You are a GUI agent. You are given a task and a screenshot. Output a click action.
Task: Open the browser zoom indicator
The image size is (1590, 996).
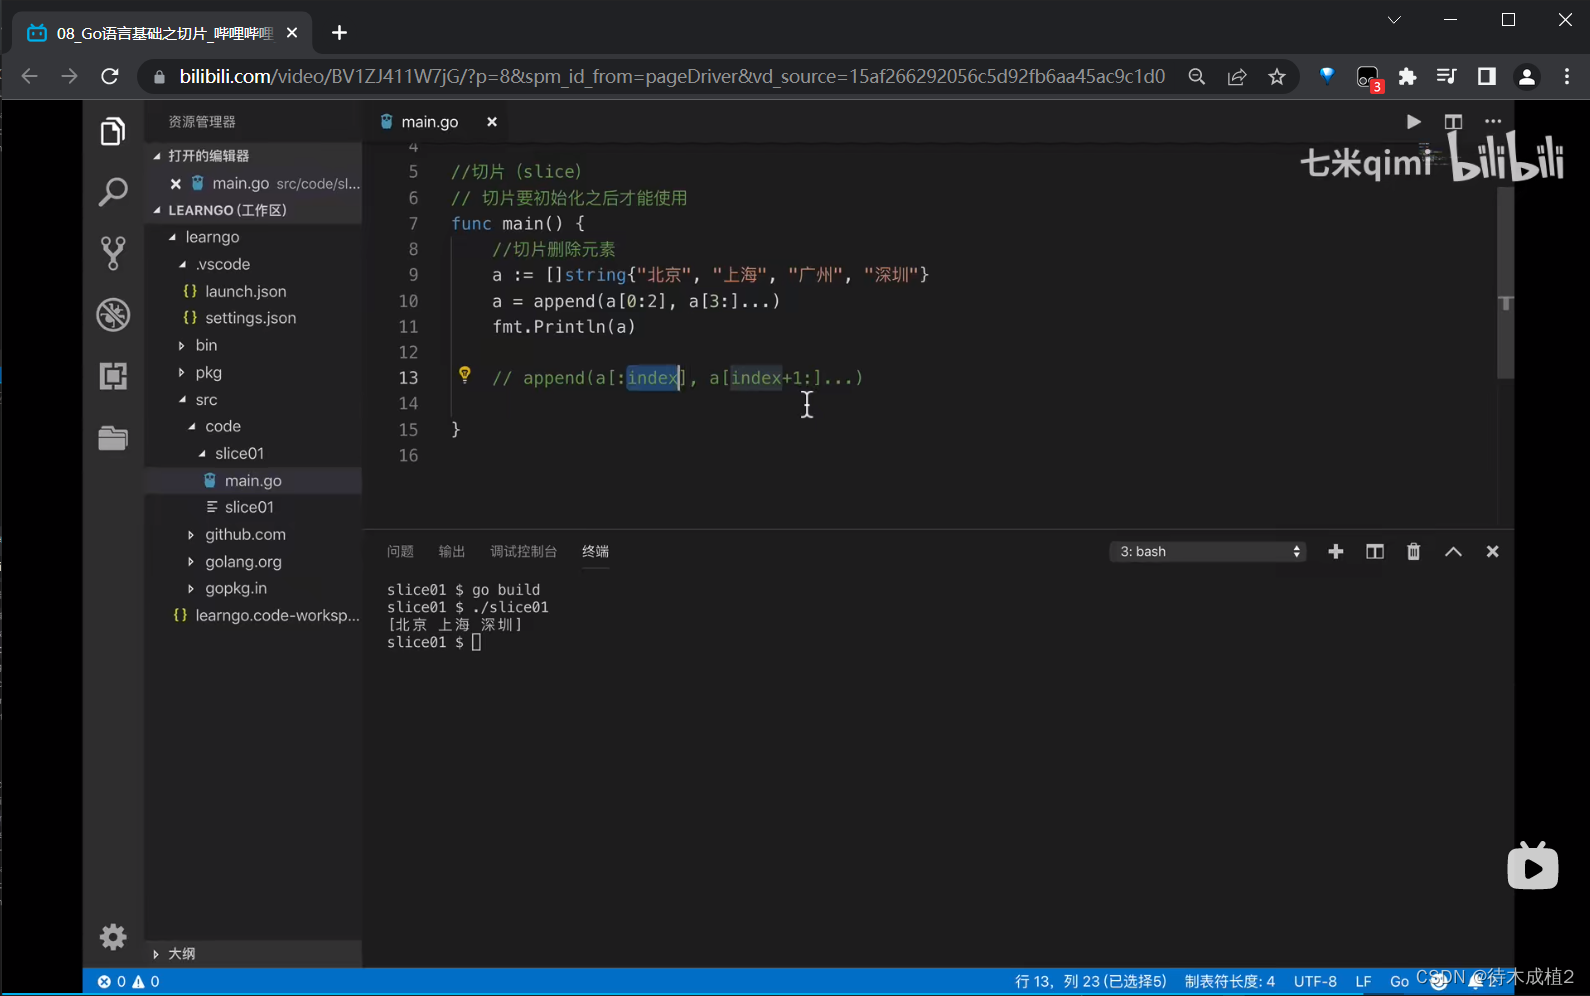point(1196,77)
